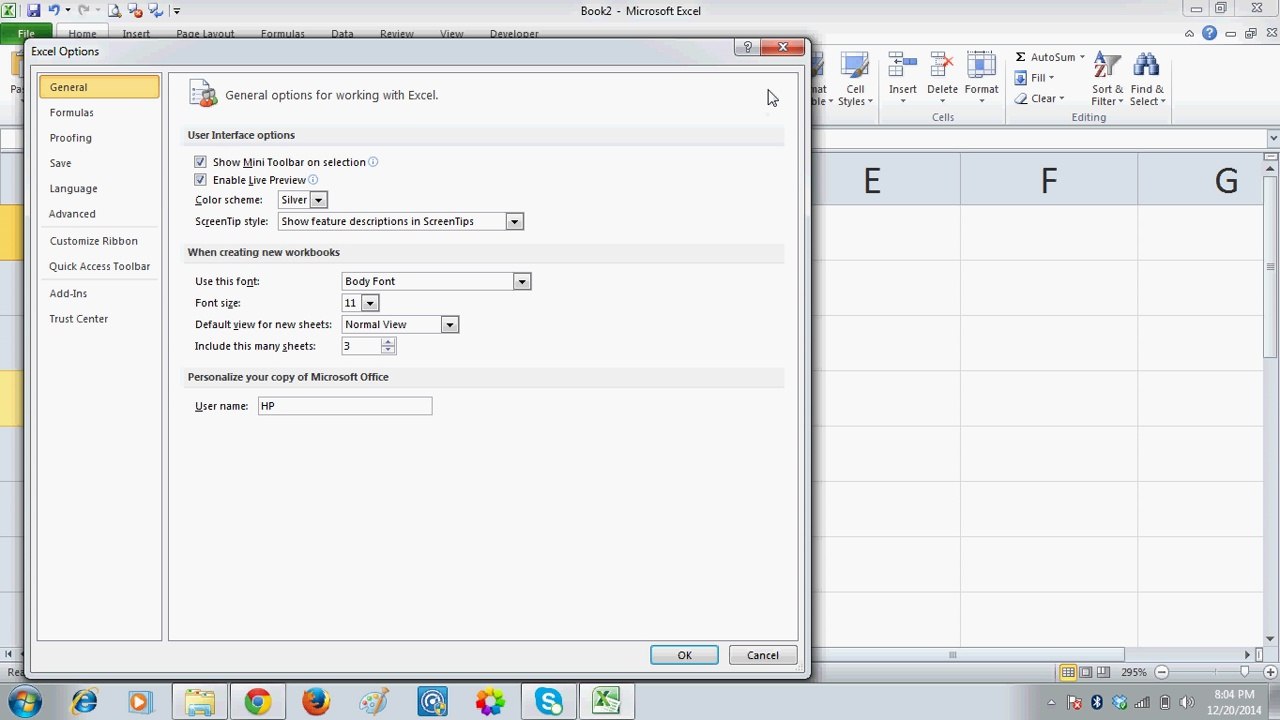Viewport: 1280px width, 720px height.
Task: Open the Customize Quick Access Toolbar arrow
Action: [177, 11]
